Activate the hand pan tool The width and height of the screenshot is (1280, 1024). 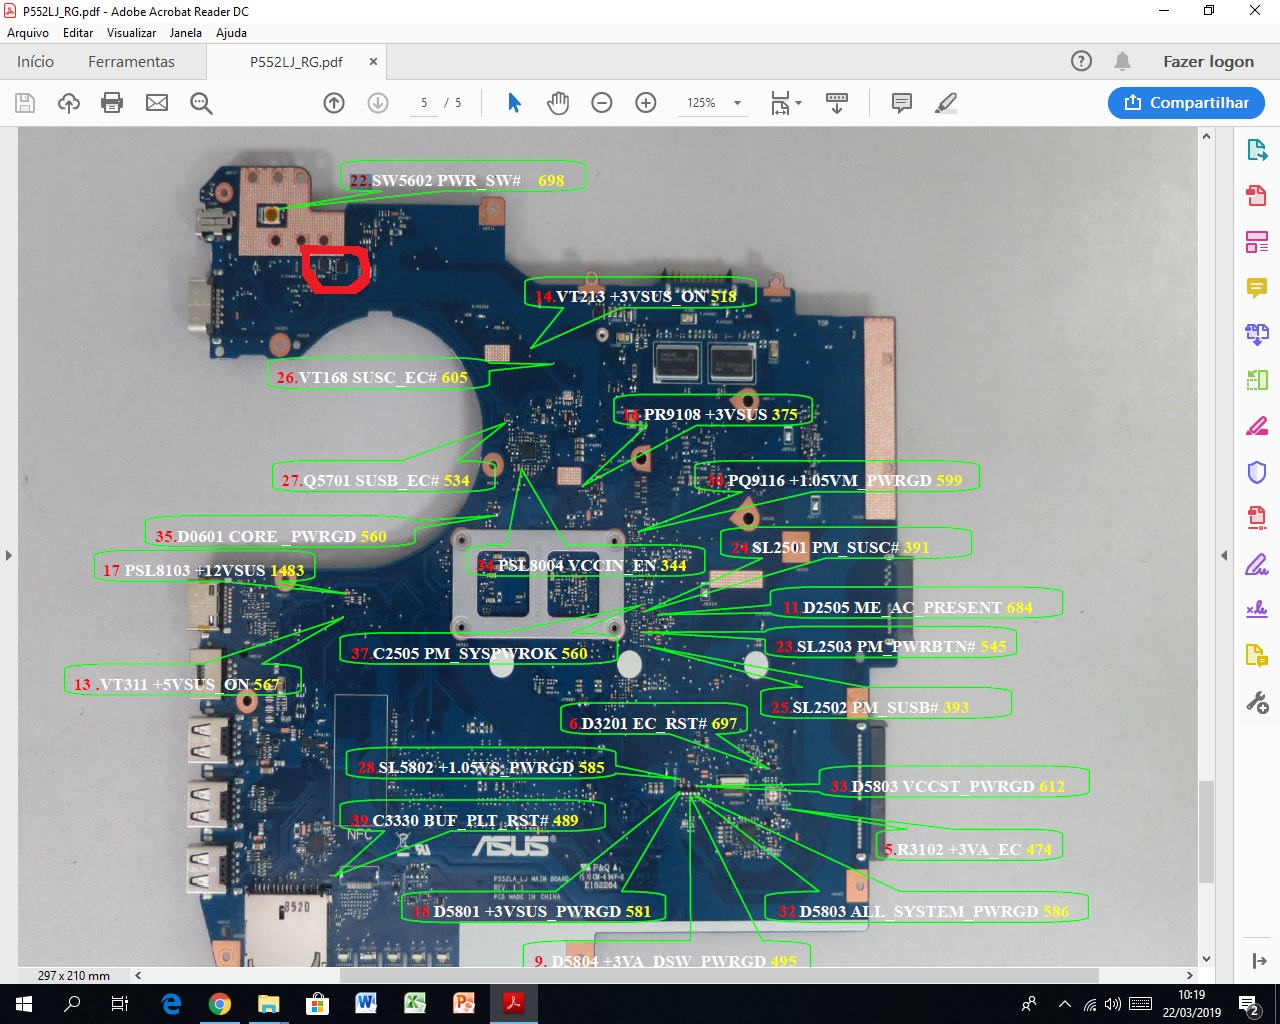tap(558, 103)
